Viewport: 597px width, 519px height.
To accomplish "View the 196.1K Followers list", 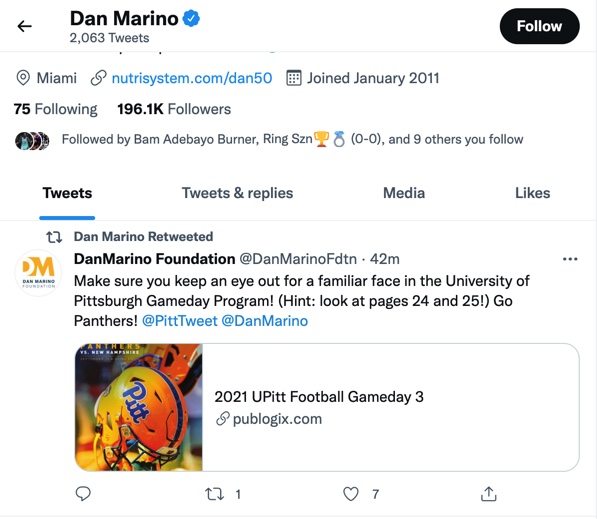I will point(174,109).
